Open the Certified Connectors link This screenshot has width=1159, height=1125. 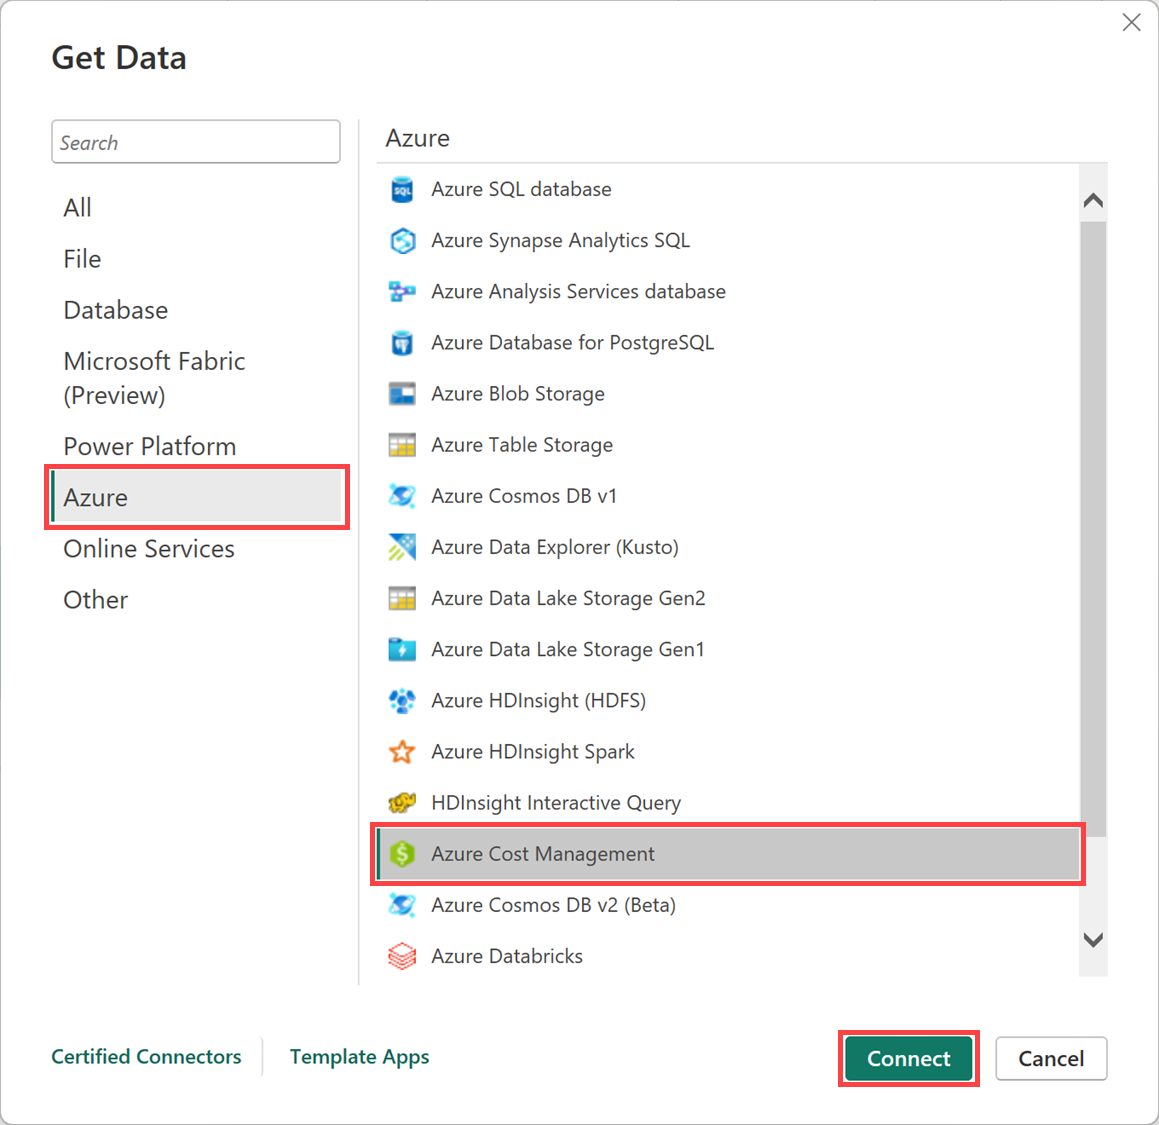point(146,1057)
